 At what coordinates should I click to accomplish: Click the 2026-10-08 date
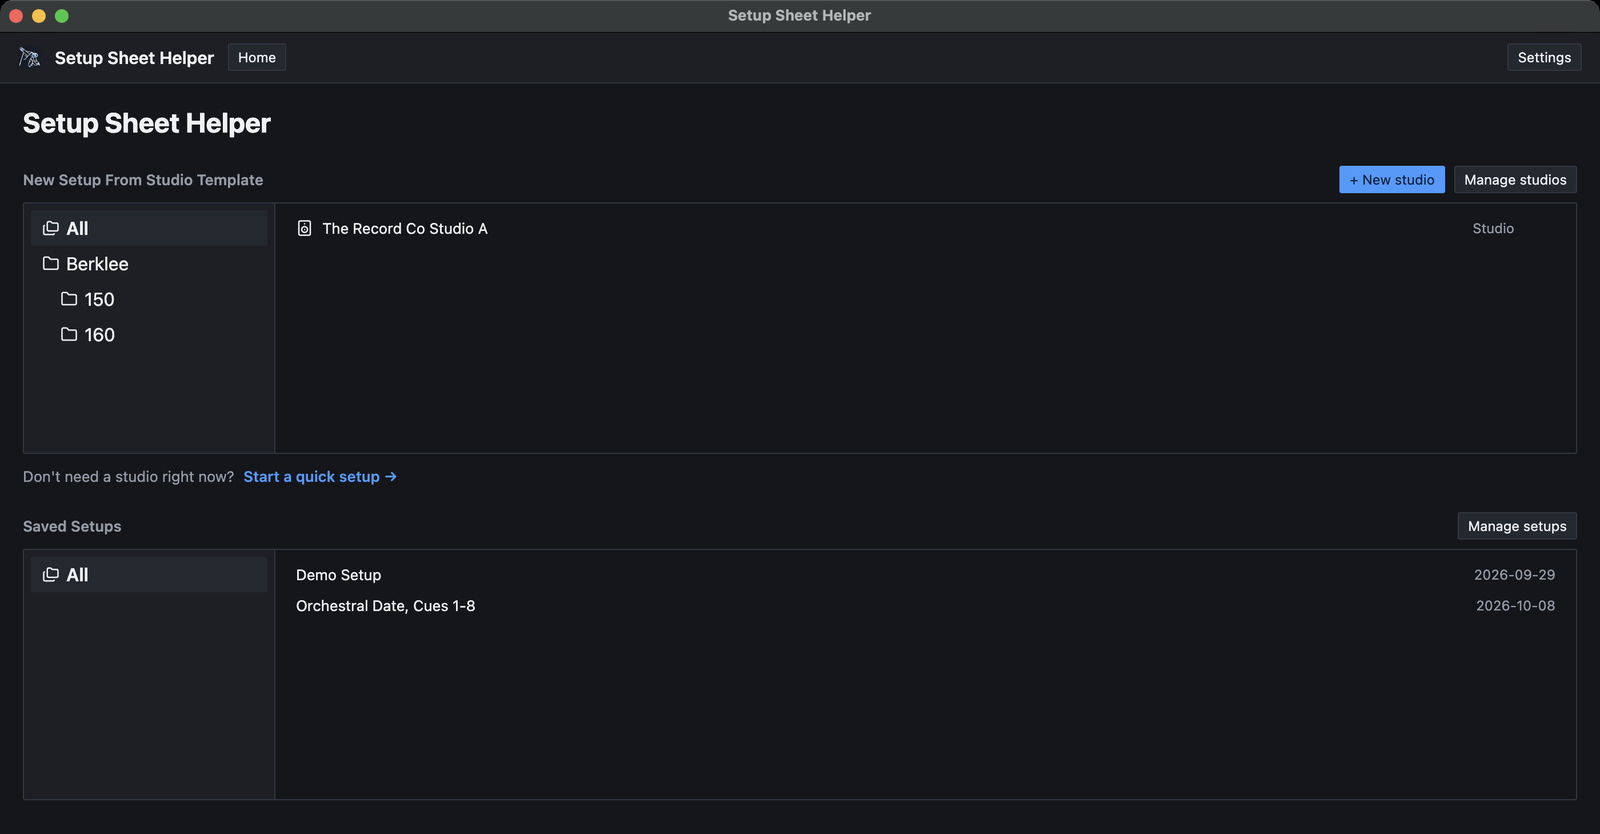coord(1515,606)
